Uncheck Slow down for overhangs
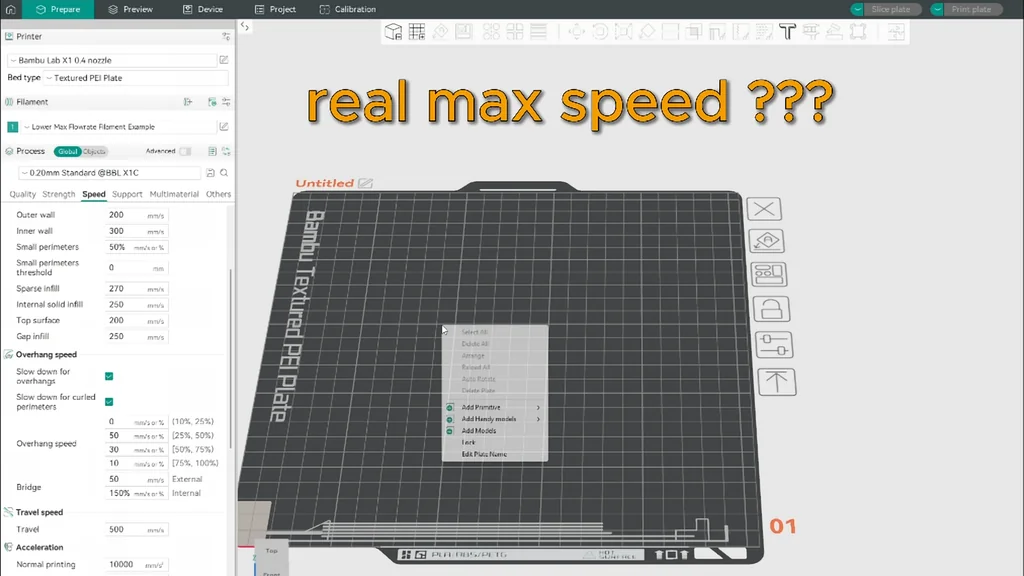 coord(109,376)
